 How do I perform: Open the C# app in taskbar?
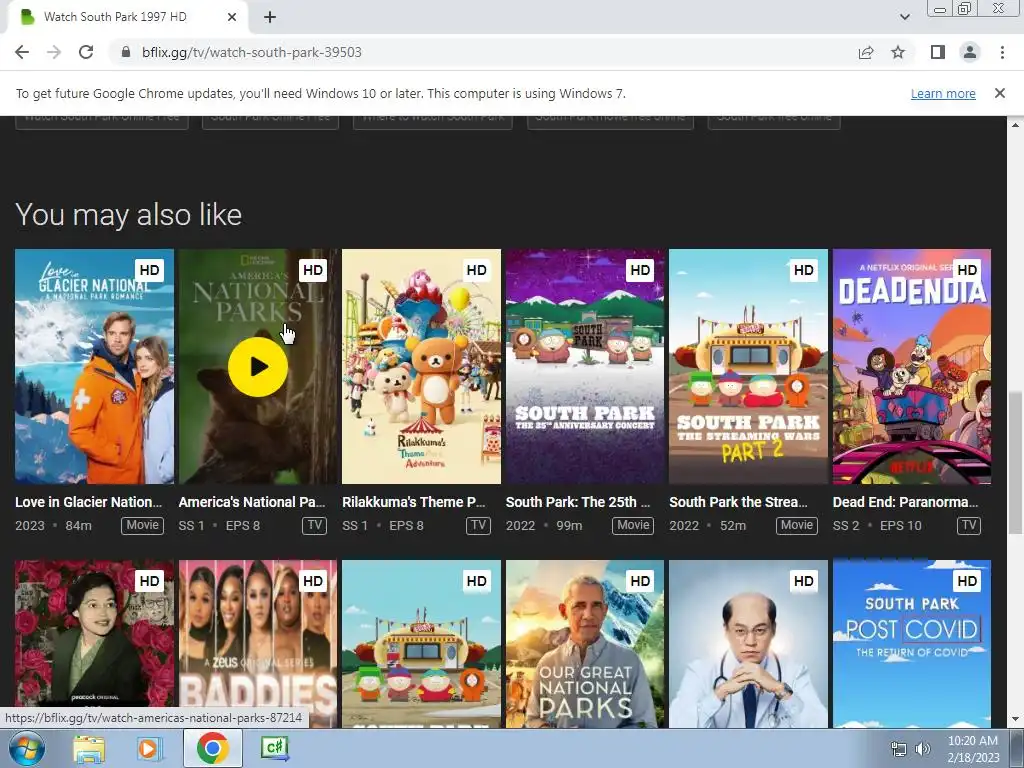[274, 748]
